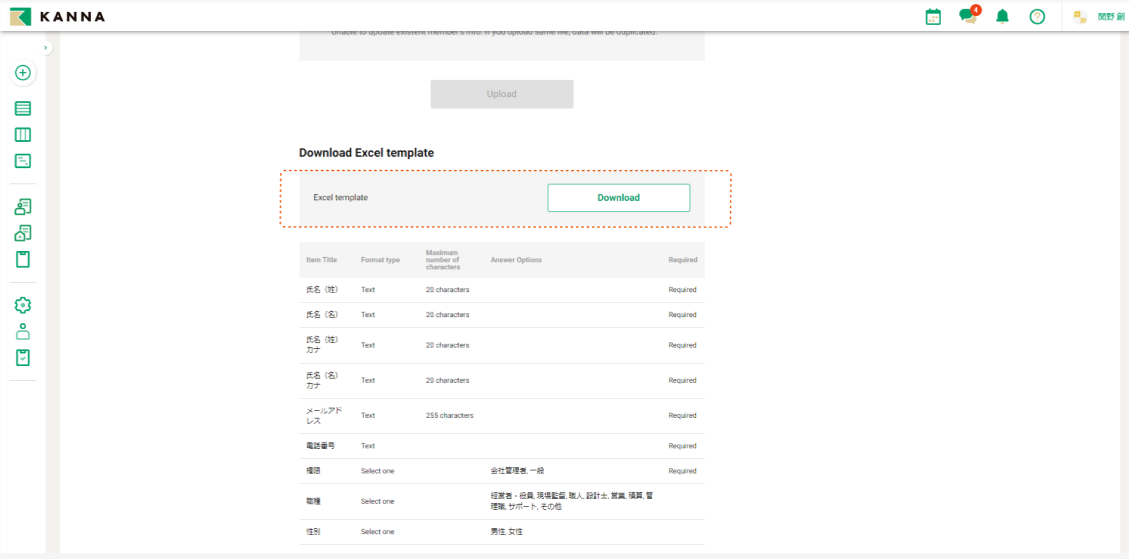Click the メールアドレス row in the table

501,415
